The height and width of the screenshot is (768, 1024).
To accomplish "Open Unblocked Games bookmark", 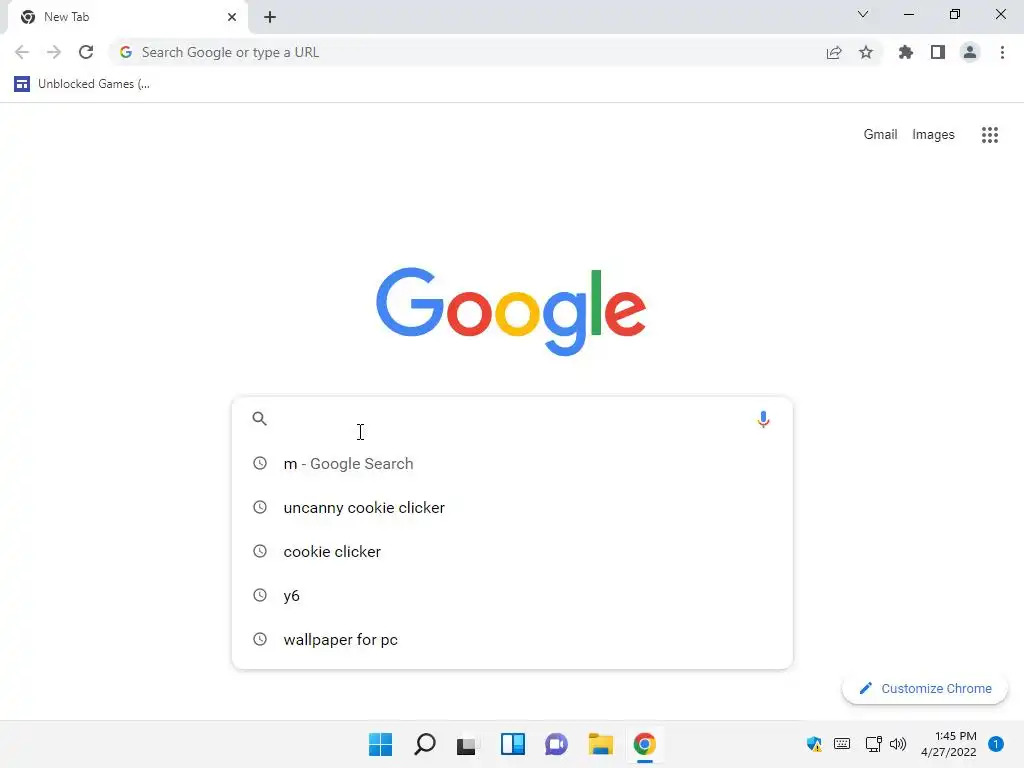I will (x=82, y=84).
